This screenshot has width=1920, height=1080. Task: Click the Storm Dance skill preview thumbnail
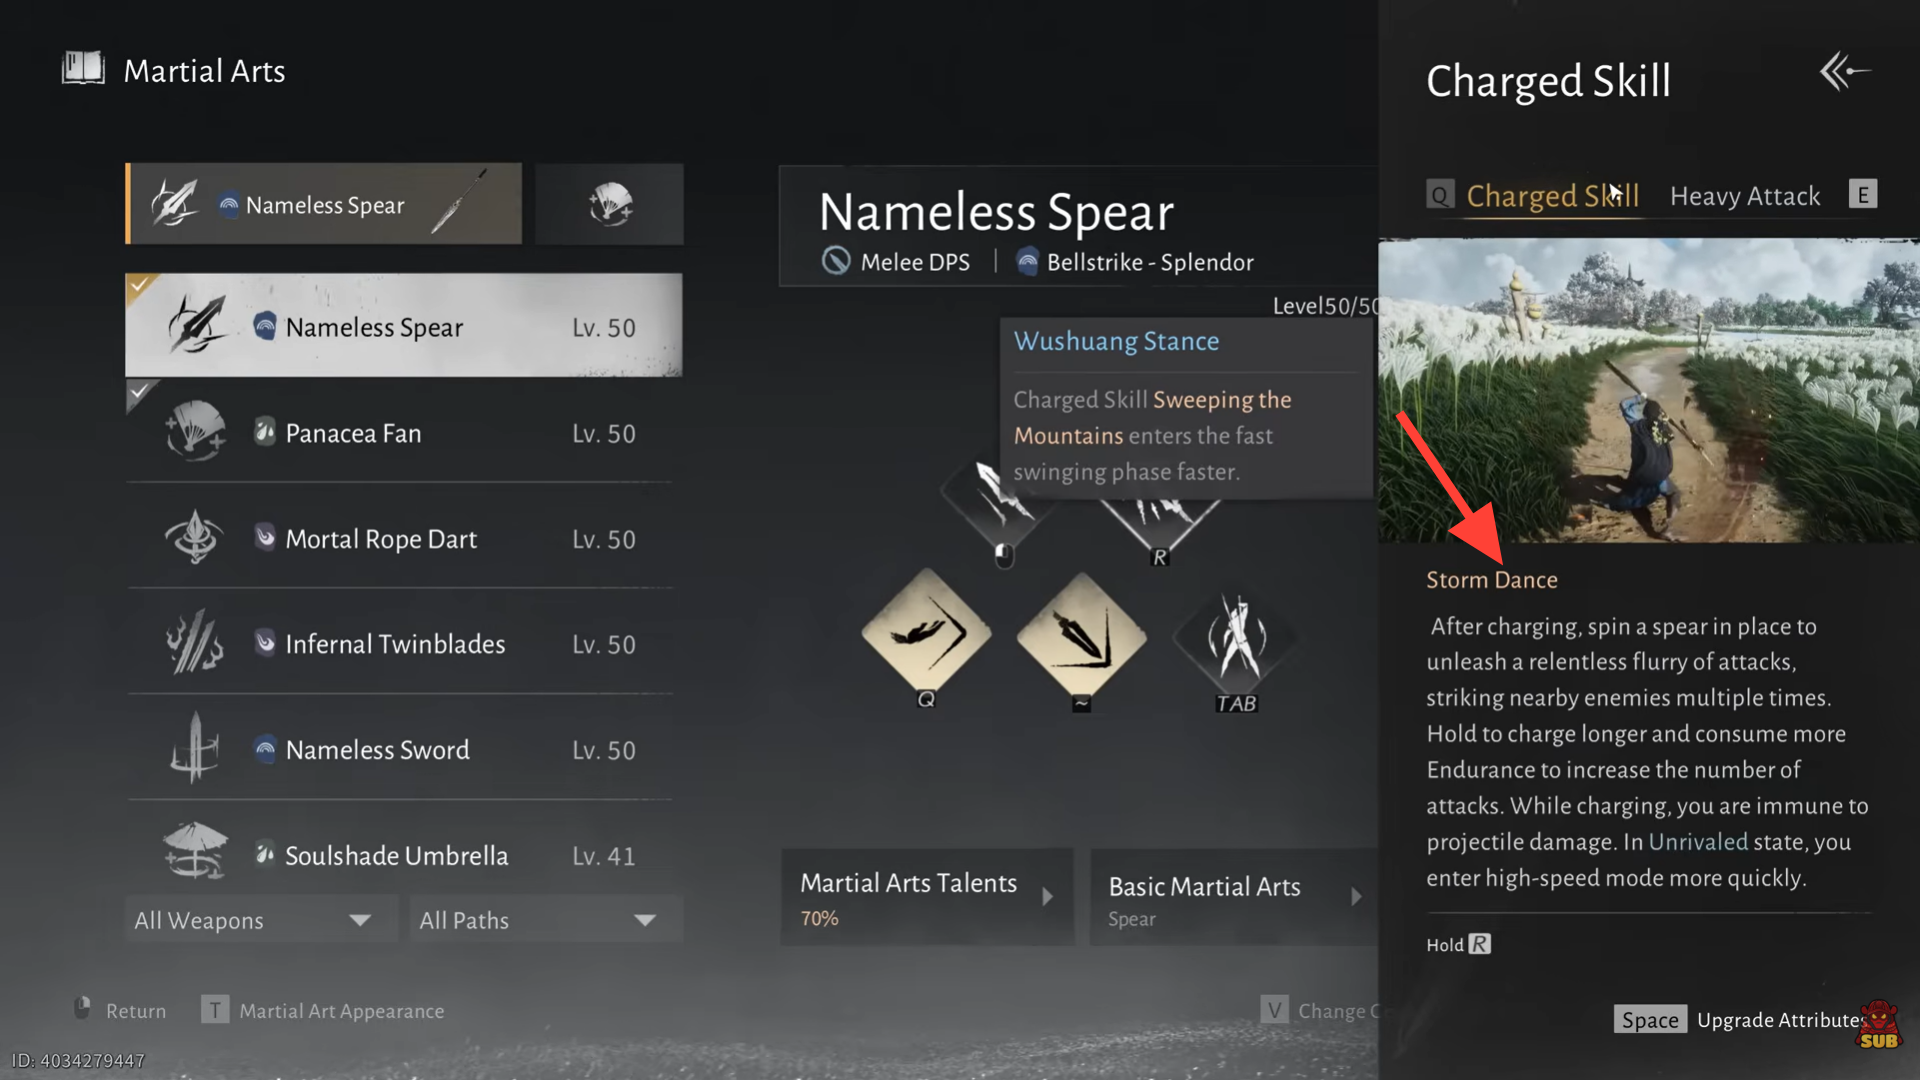(1648, 391)
